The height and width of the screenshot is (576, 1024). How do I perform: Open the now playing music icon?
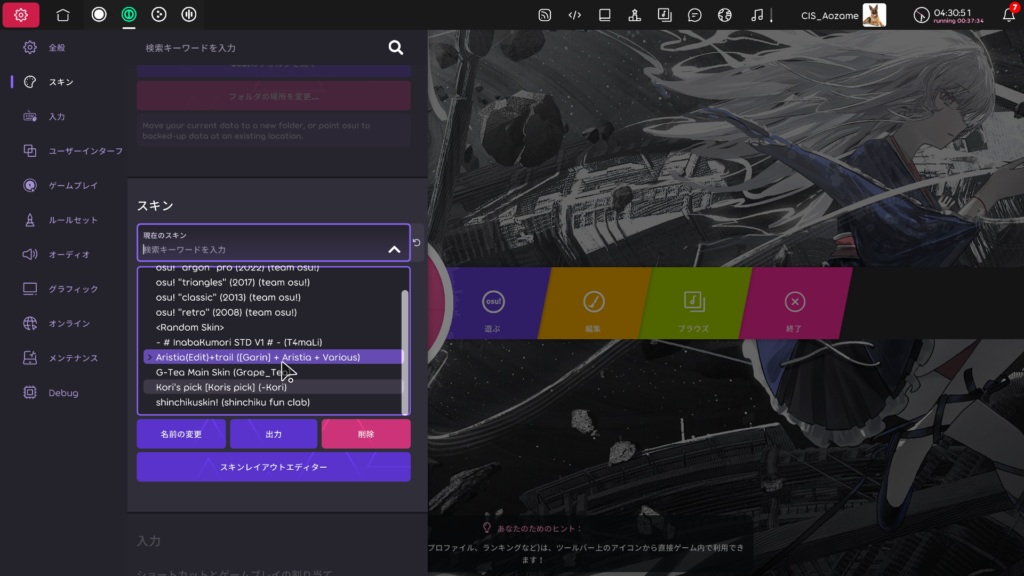pyautogui.click(x=757, y=15)
